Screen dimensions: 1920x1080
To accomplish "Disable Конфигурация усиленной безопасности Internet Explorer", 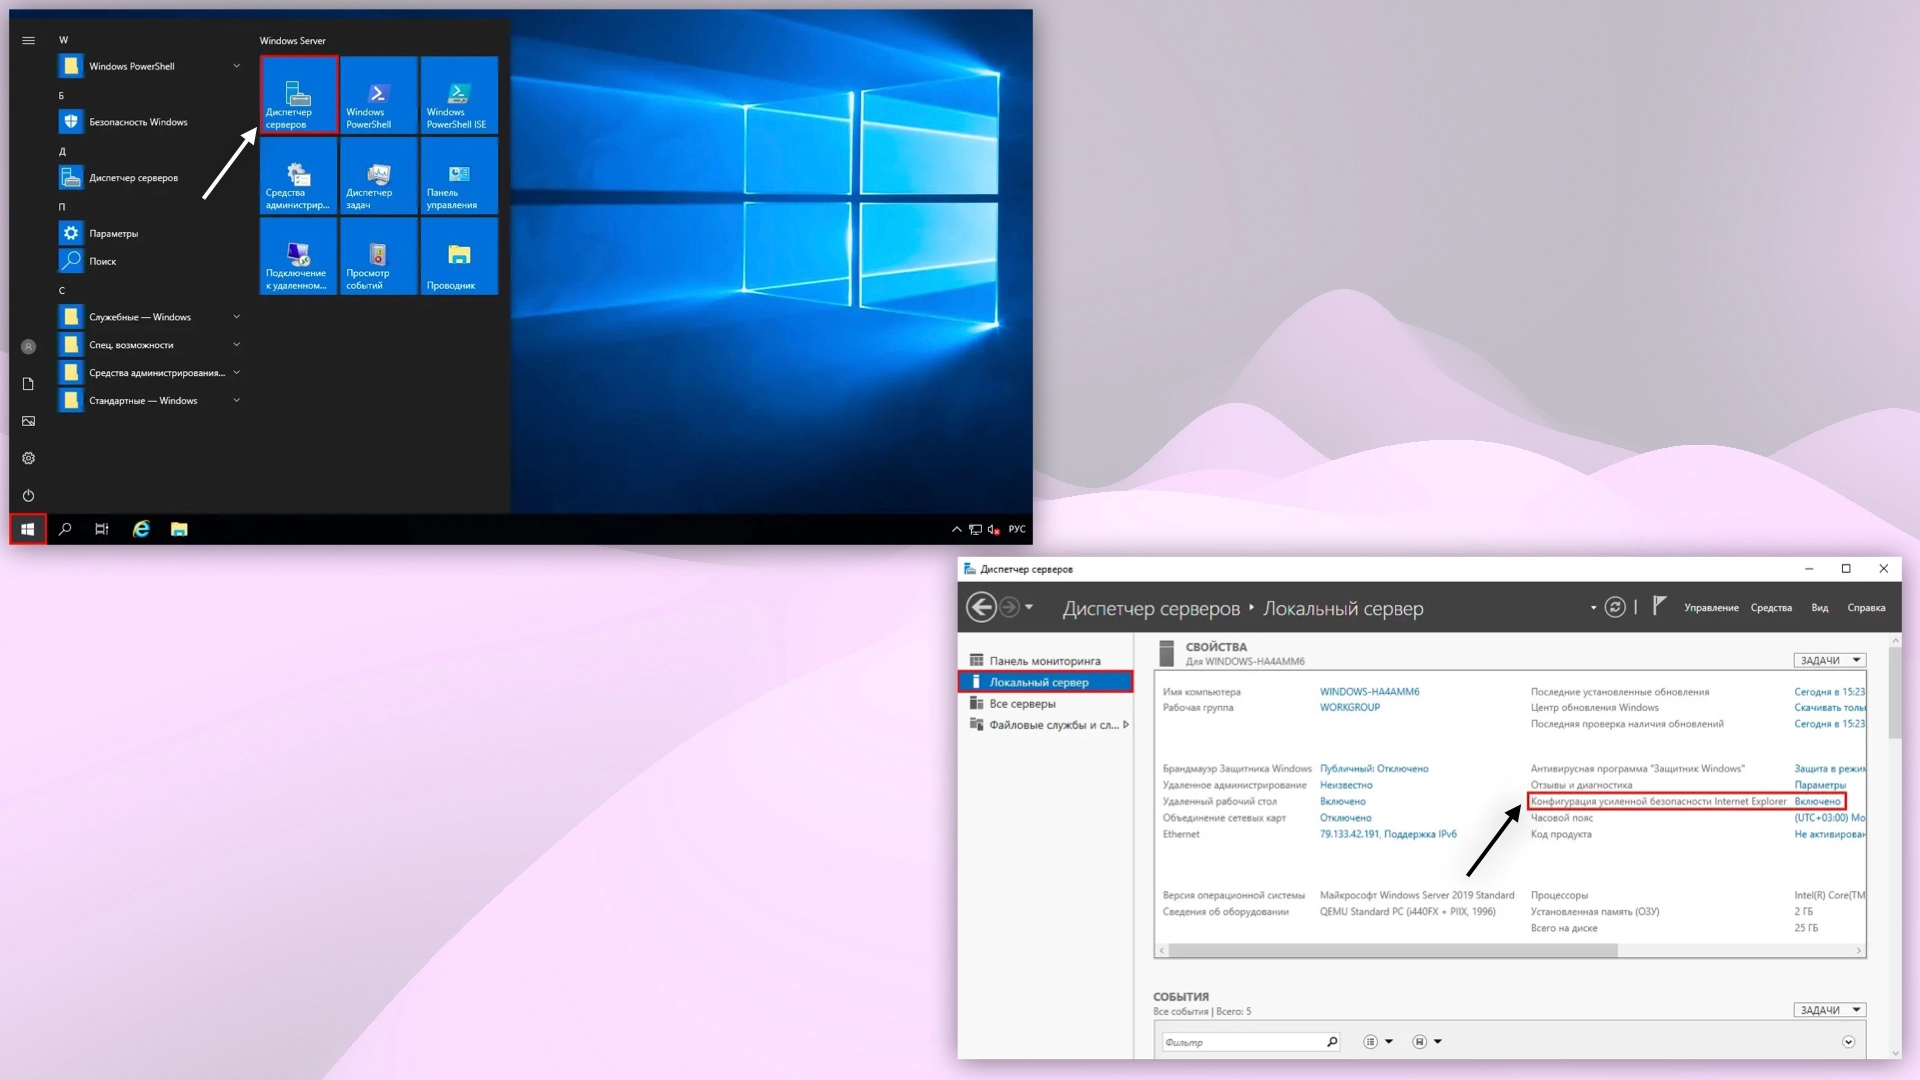I will tap(1818, 801).
